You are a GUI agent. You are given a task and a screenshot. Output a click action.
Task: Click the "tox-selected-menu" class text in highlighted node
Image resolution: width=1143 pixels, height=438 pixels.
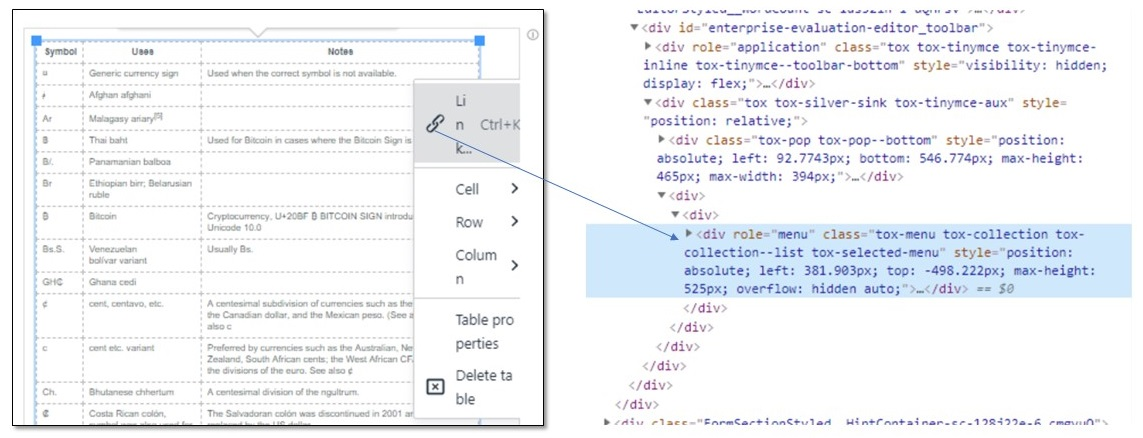tap(884, 252)
